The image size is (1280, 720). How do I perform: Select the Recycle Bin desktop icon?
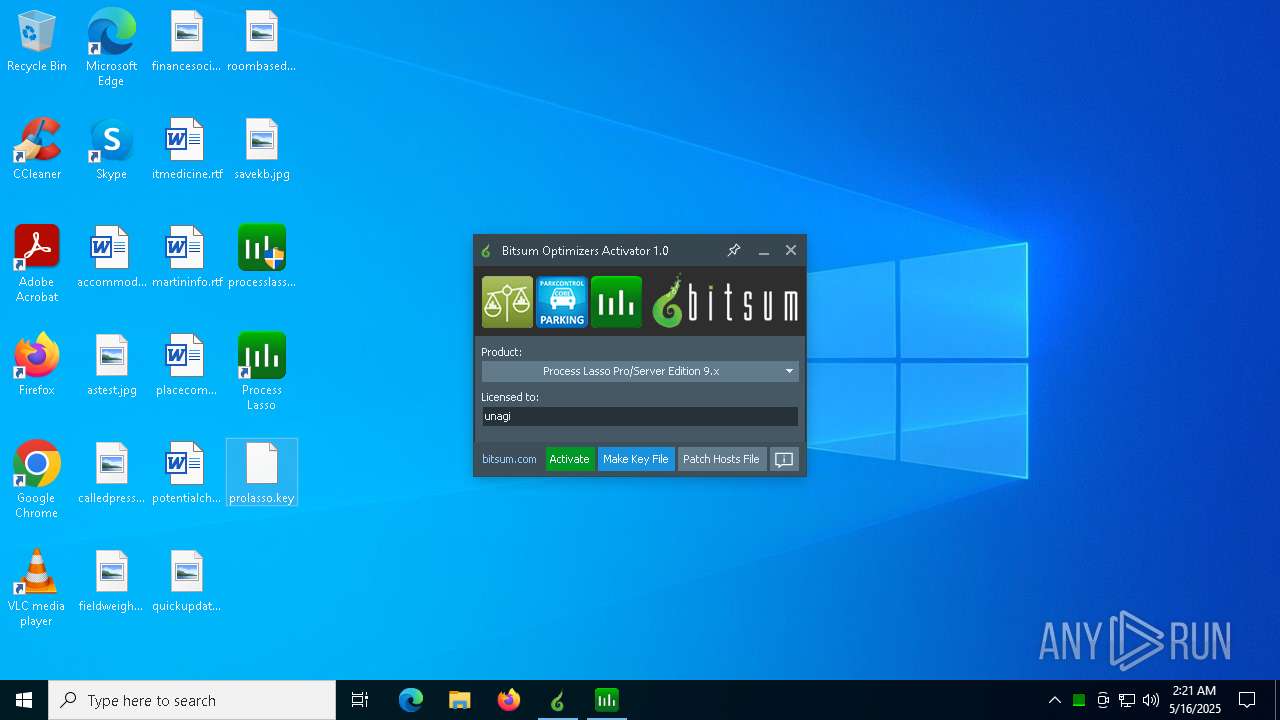coord(37,42)
